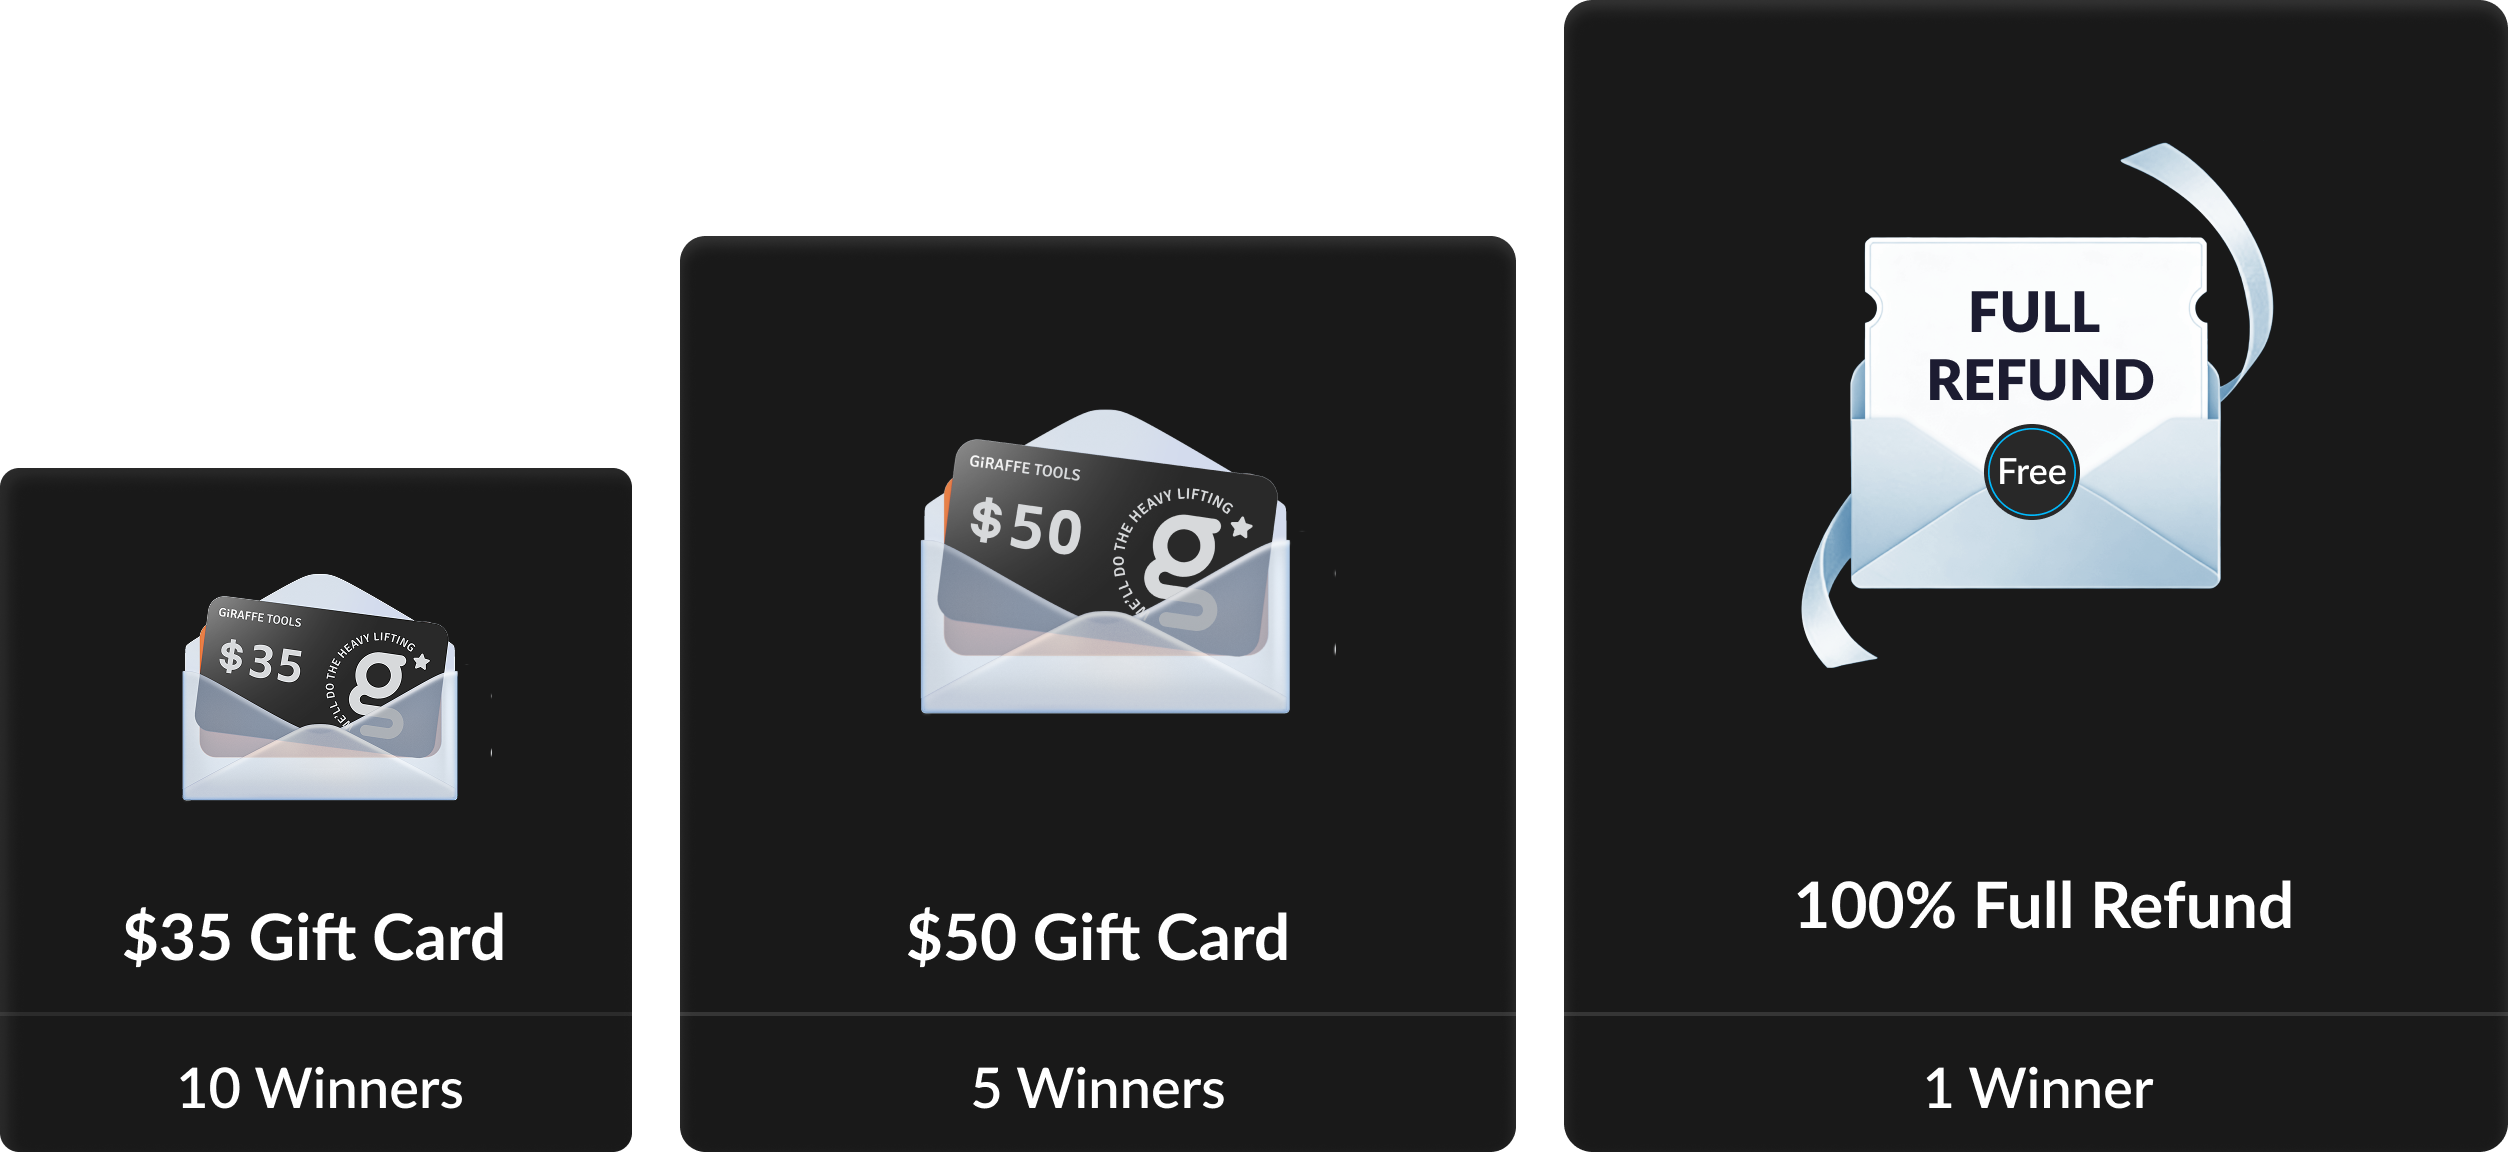This screenshot has height=1152, width=2508.
Task: Select the '$35 Gift Card' title
Action: 314,937
